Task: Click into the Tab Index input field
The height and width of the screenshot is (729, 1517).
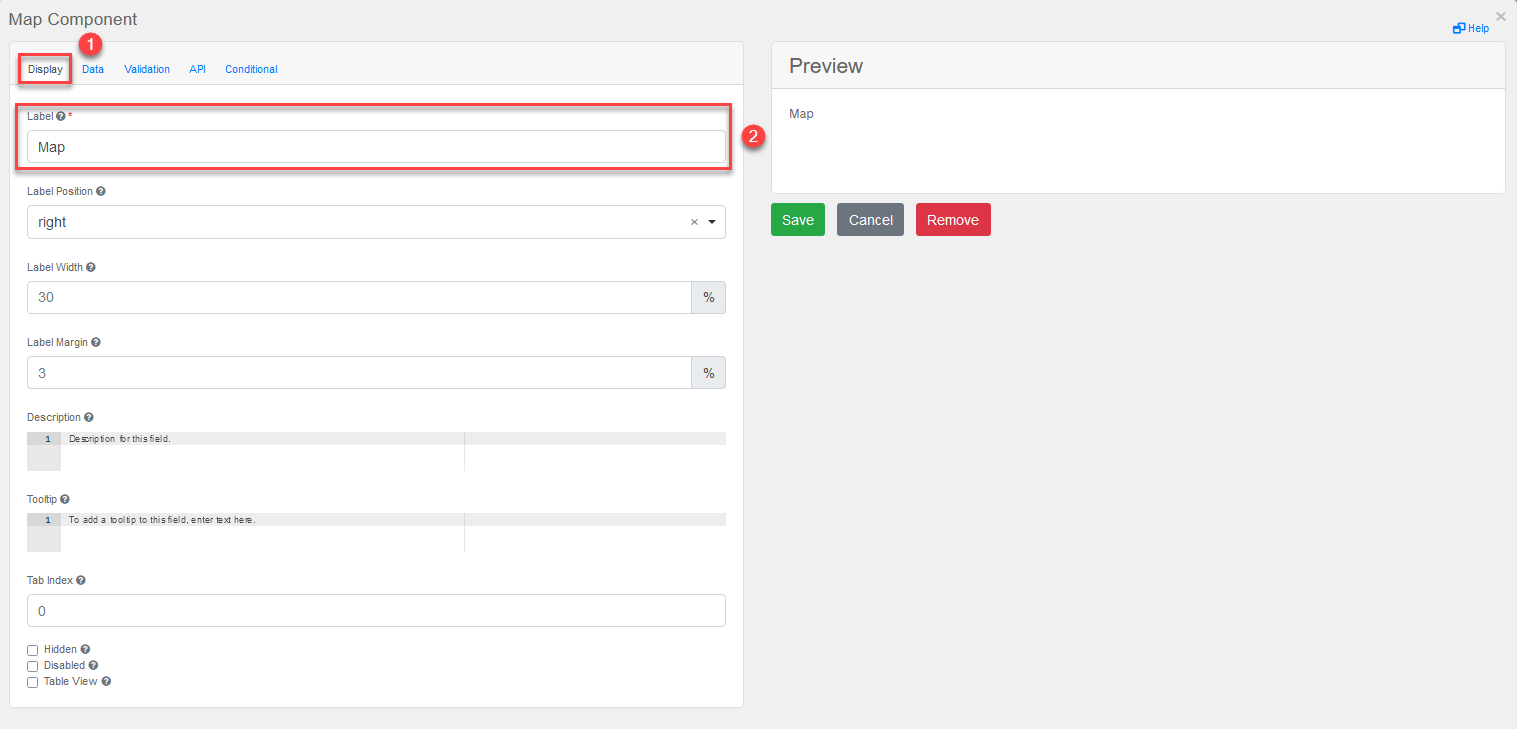Action: pyautogui.click(x=376, y=611)
